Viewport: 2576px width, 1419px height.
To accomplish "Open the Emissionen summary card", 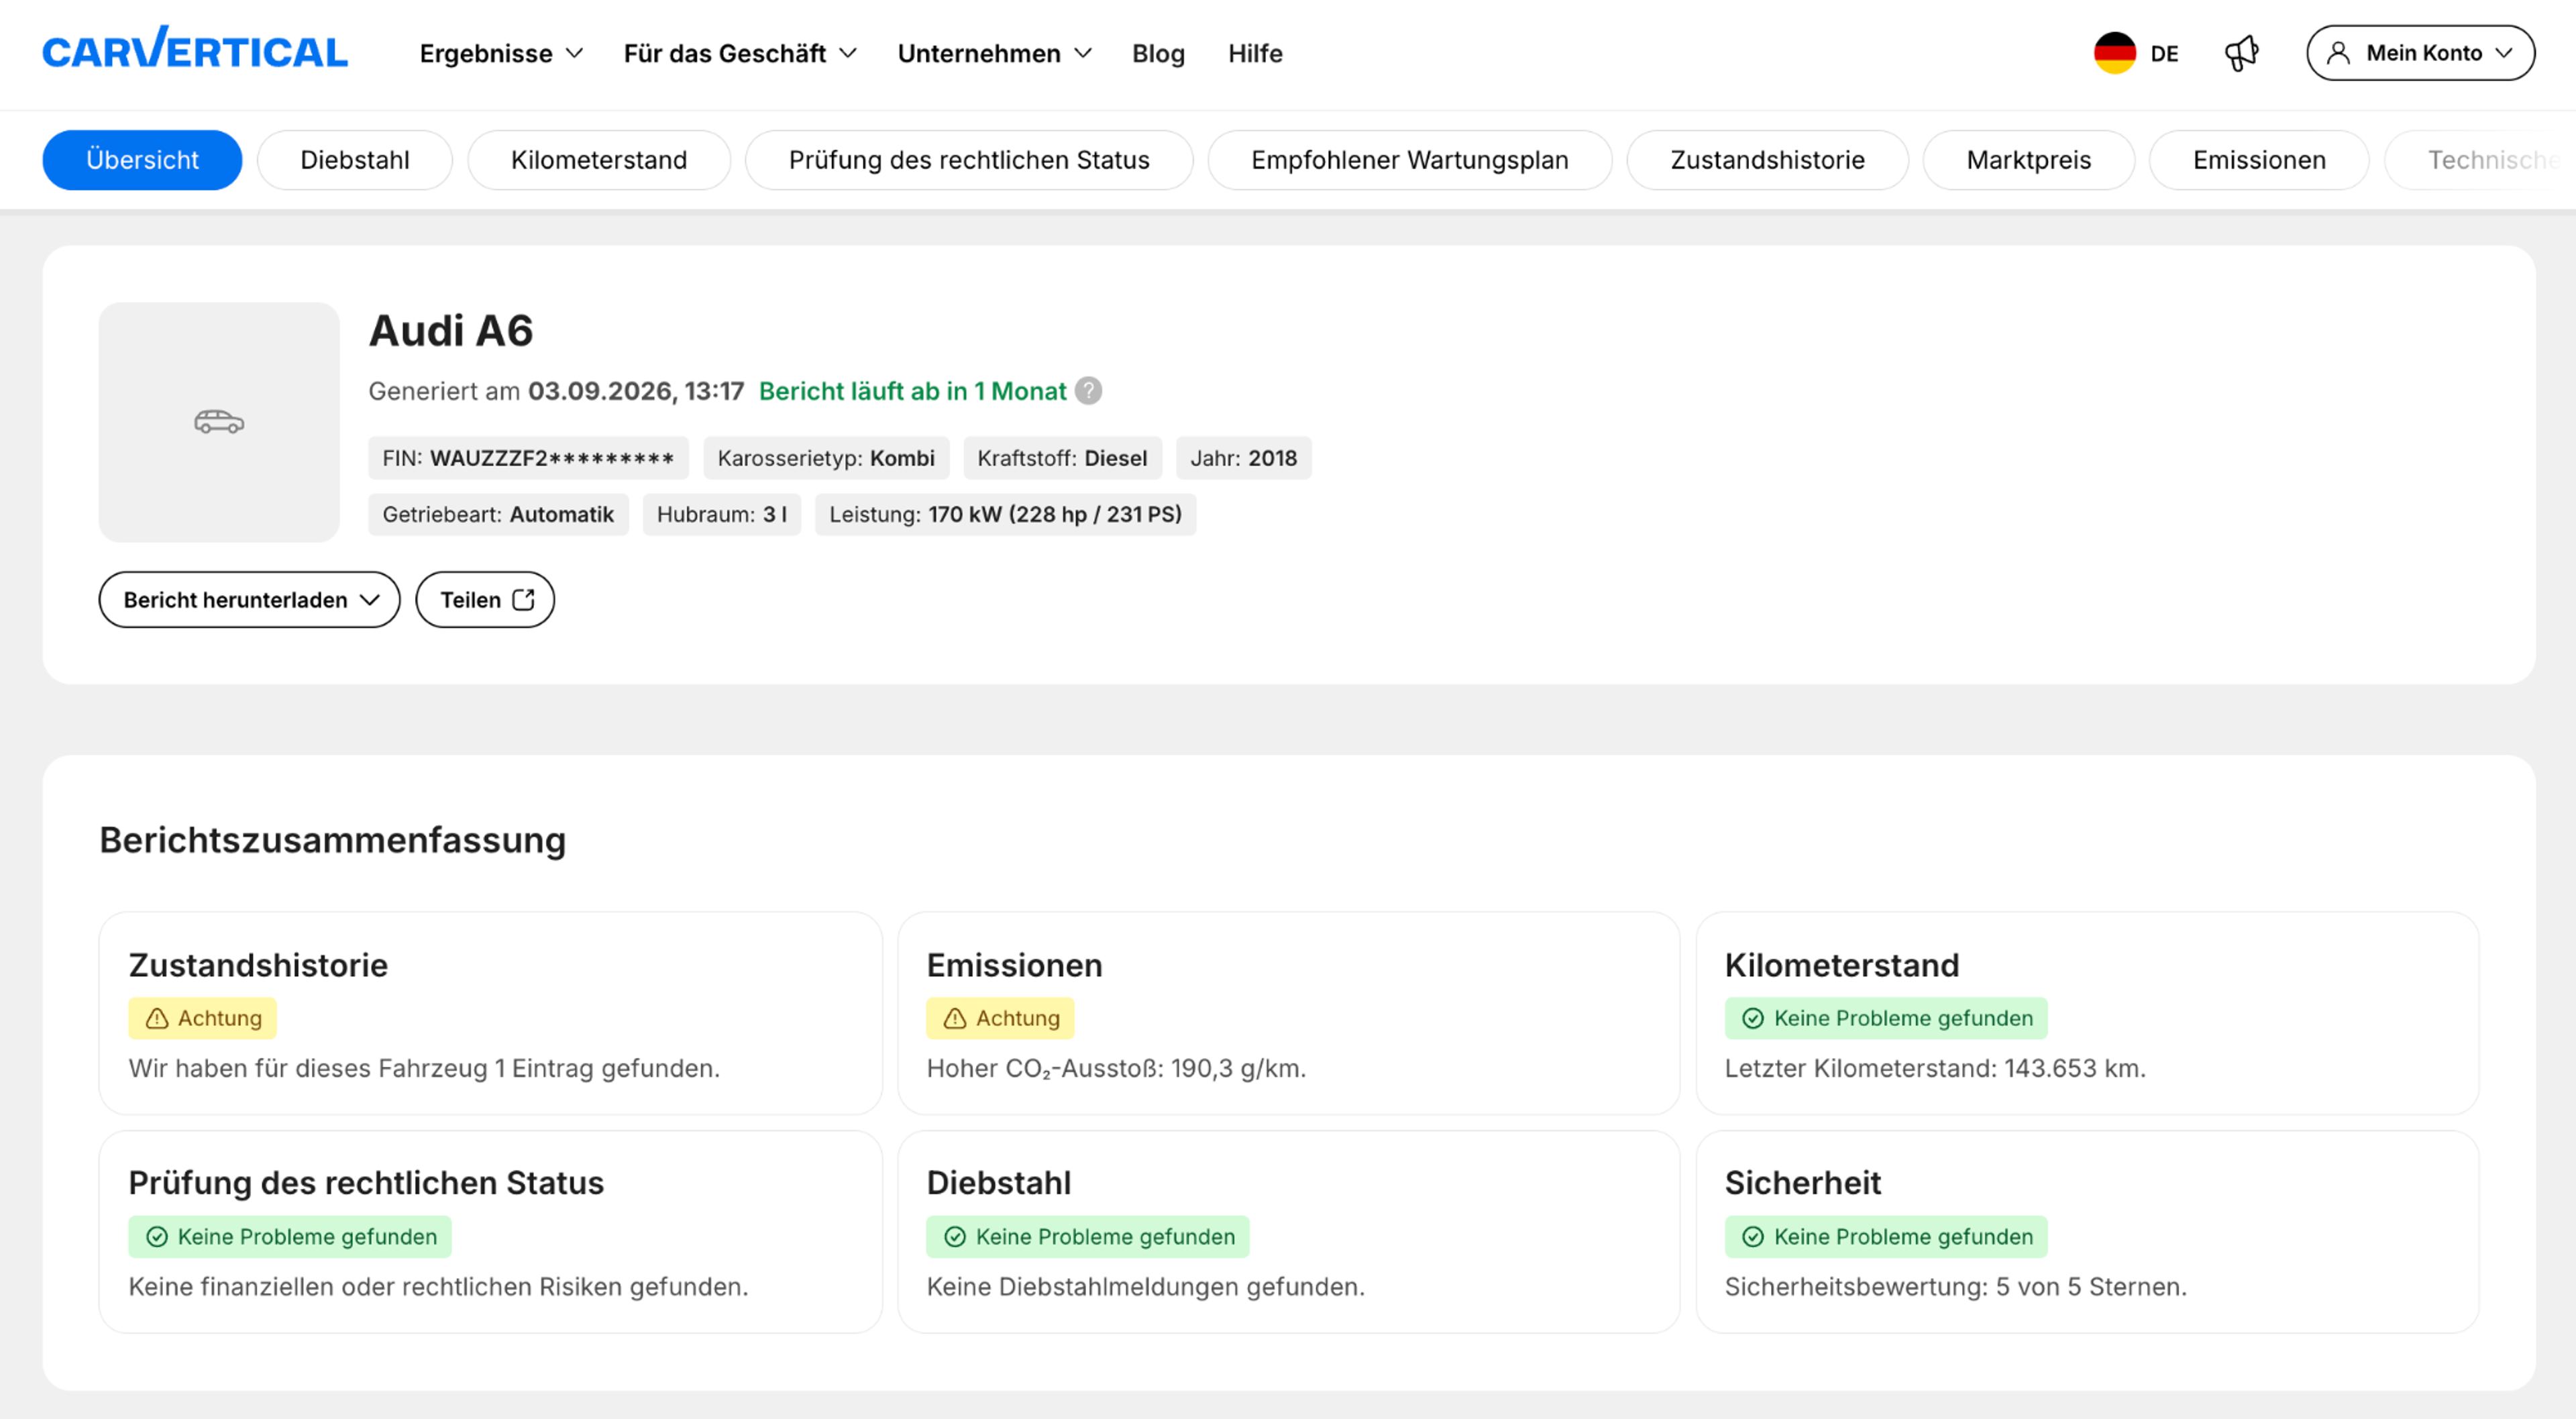I will (x=1288, y=1013).
